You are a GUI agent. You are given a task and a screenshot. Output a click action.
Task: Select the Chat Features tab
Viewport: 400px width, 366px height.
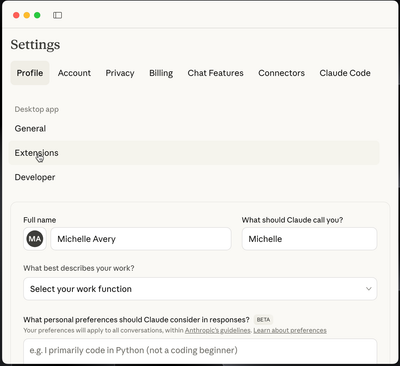pyautogui.click(x=216, y=73)
